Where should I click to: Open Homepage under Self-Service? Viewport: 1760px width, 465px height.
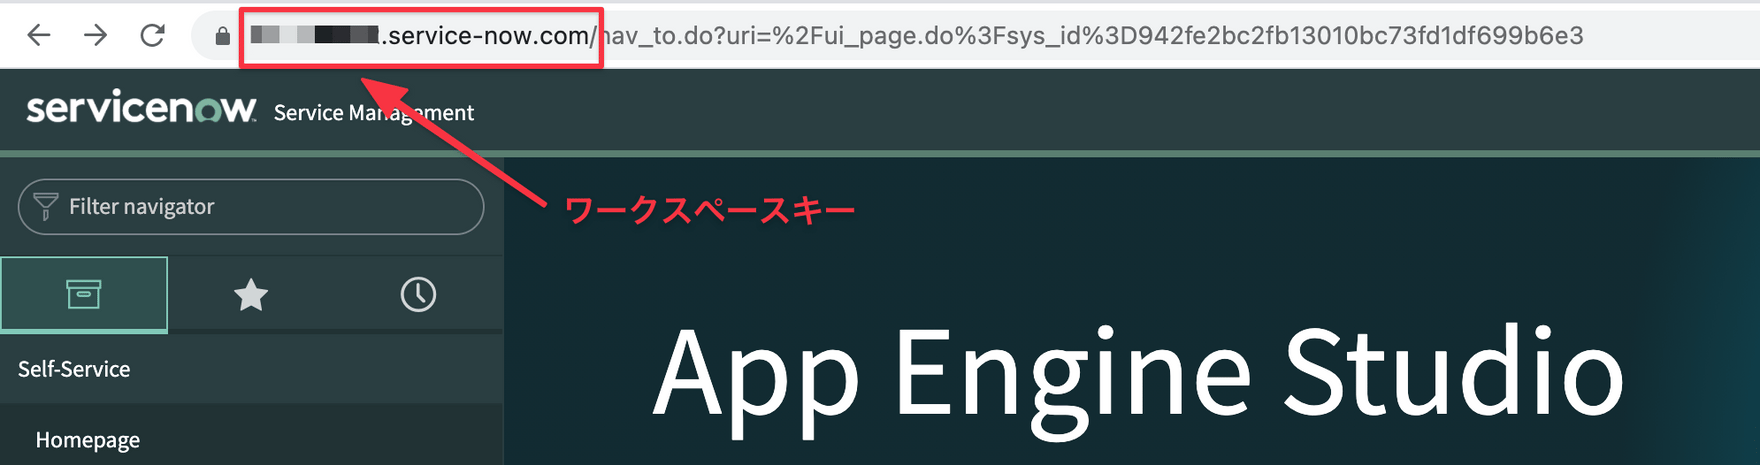(x=88, y=440)
